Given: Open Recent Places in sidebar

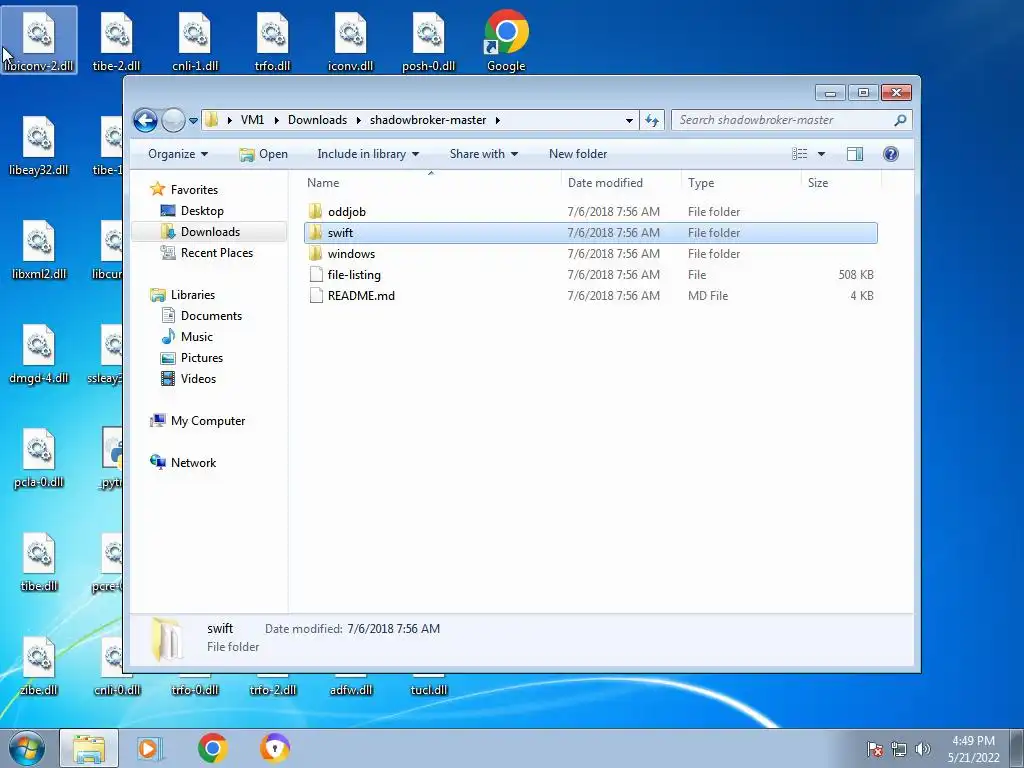Looking at the screenshot, I should pos(216,253).
